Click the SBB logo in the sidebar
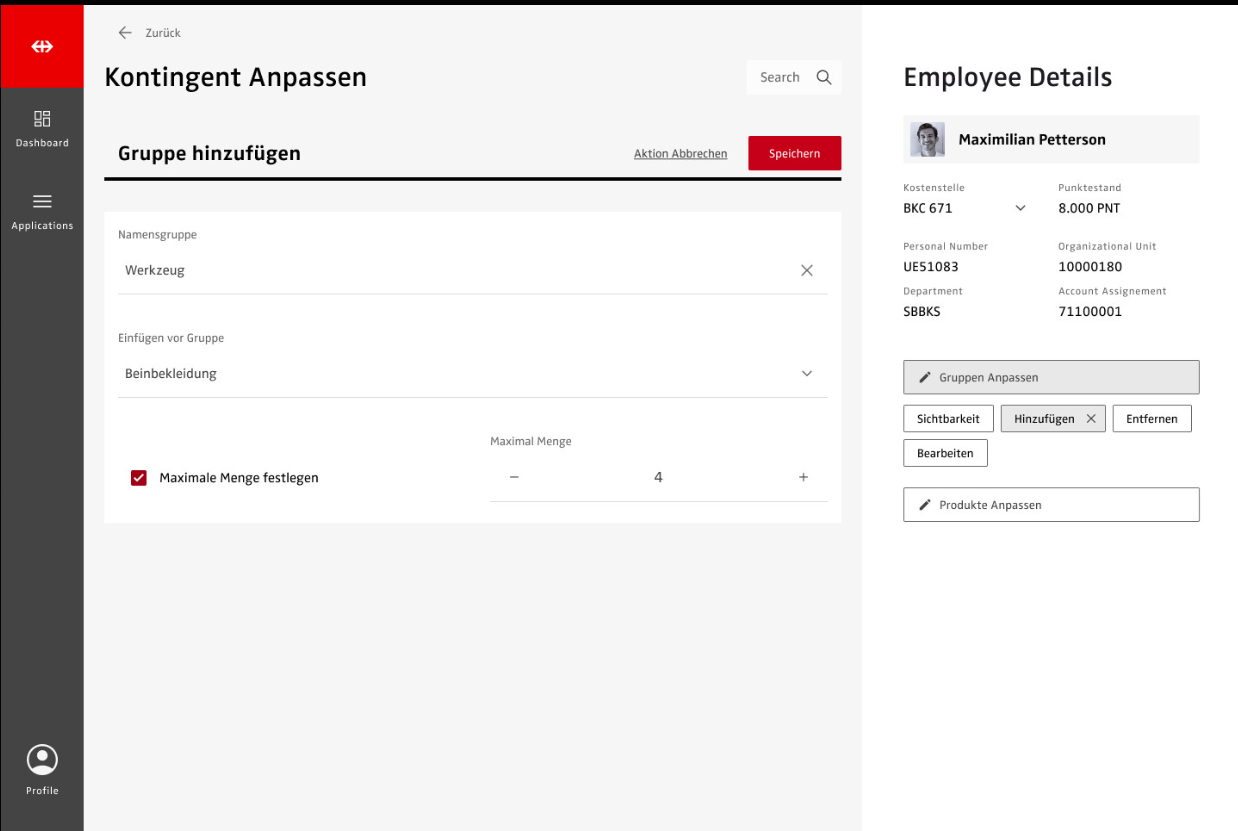The height and width of the screenshot is (831, 1238). (x=42, y=46)
